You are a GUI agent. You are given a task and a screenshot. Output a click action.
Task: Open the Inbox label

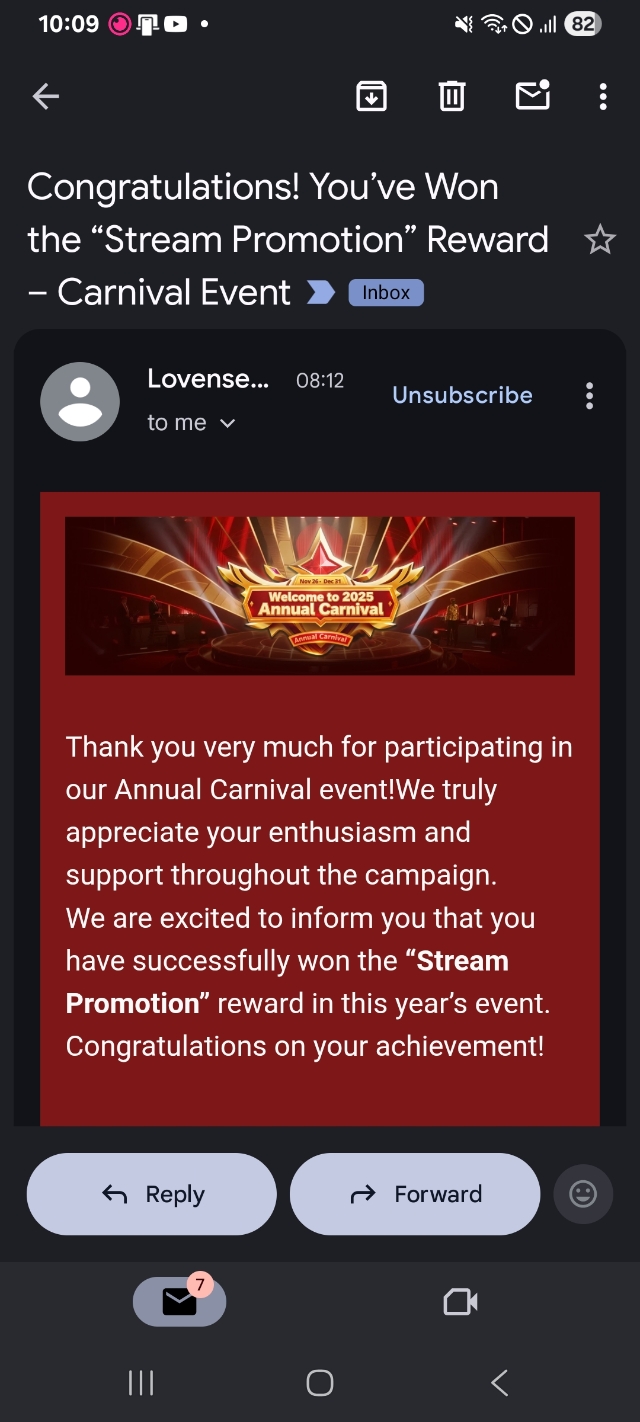386,292
